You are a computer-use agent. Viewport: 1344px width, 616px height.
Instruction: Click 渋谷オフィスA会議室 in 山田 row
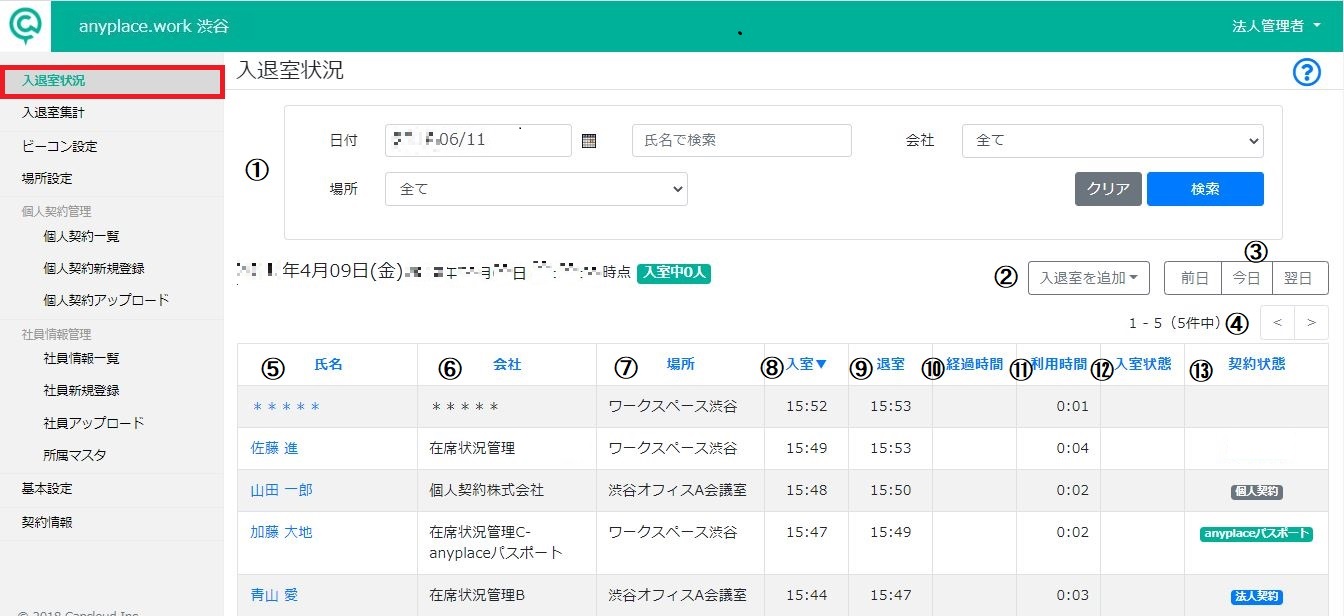click(677, 490)
